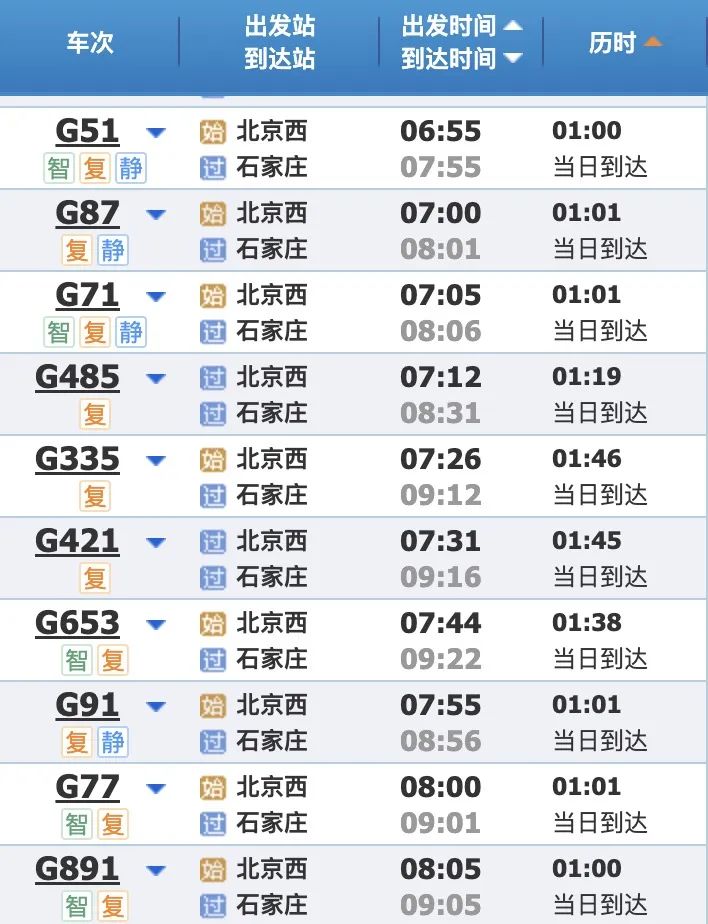Click the 静 quiet-car badge under G87
This screenshot has height=924, width=708.
click(x=113, y=250)
